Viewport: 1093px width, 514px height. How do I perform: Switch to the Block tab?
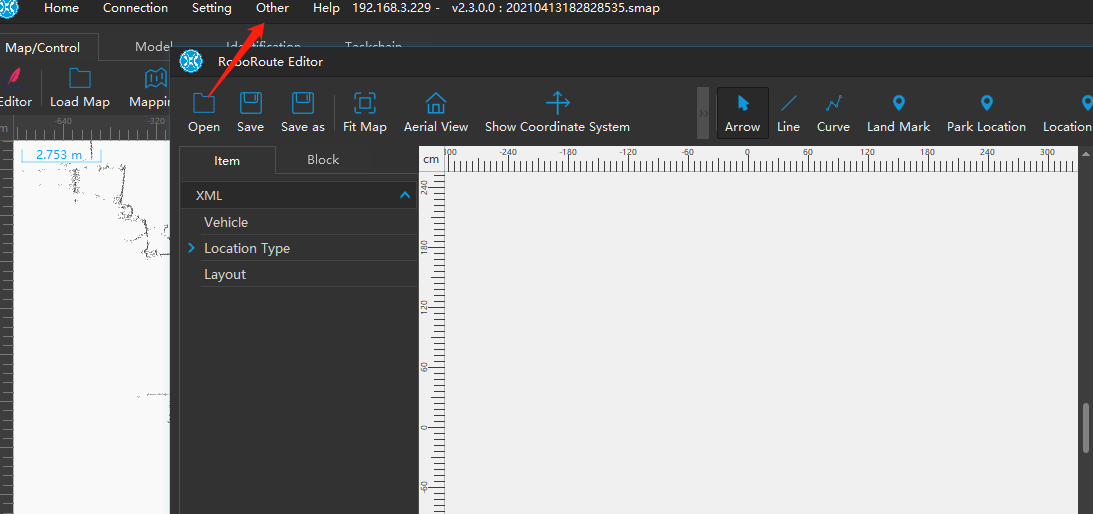[x=323, y=160]
